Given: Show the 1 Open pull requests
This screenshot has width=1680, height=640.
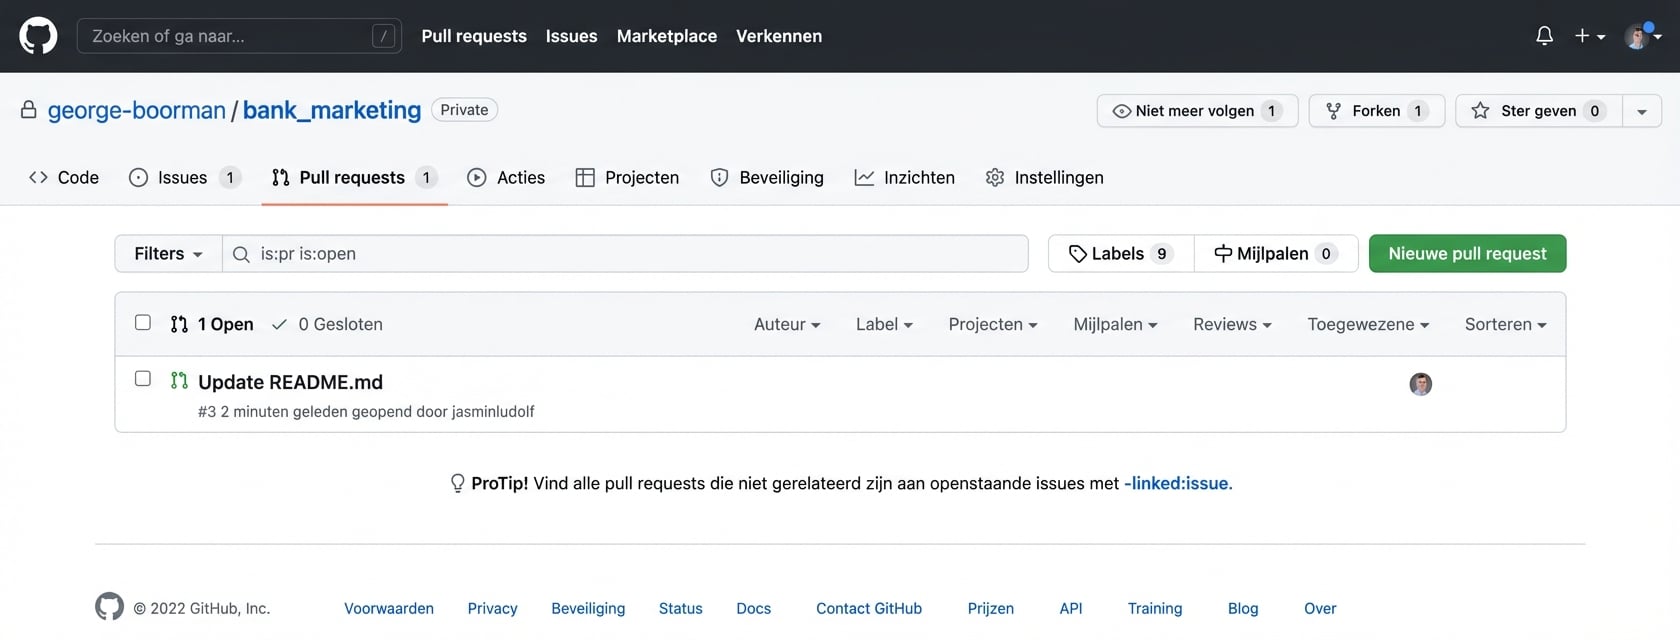Looking at the screenshot, I should point(212,324).
